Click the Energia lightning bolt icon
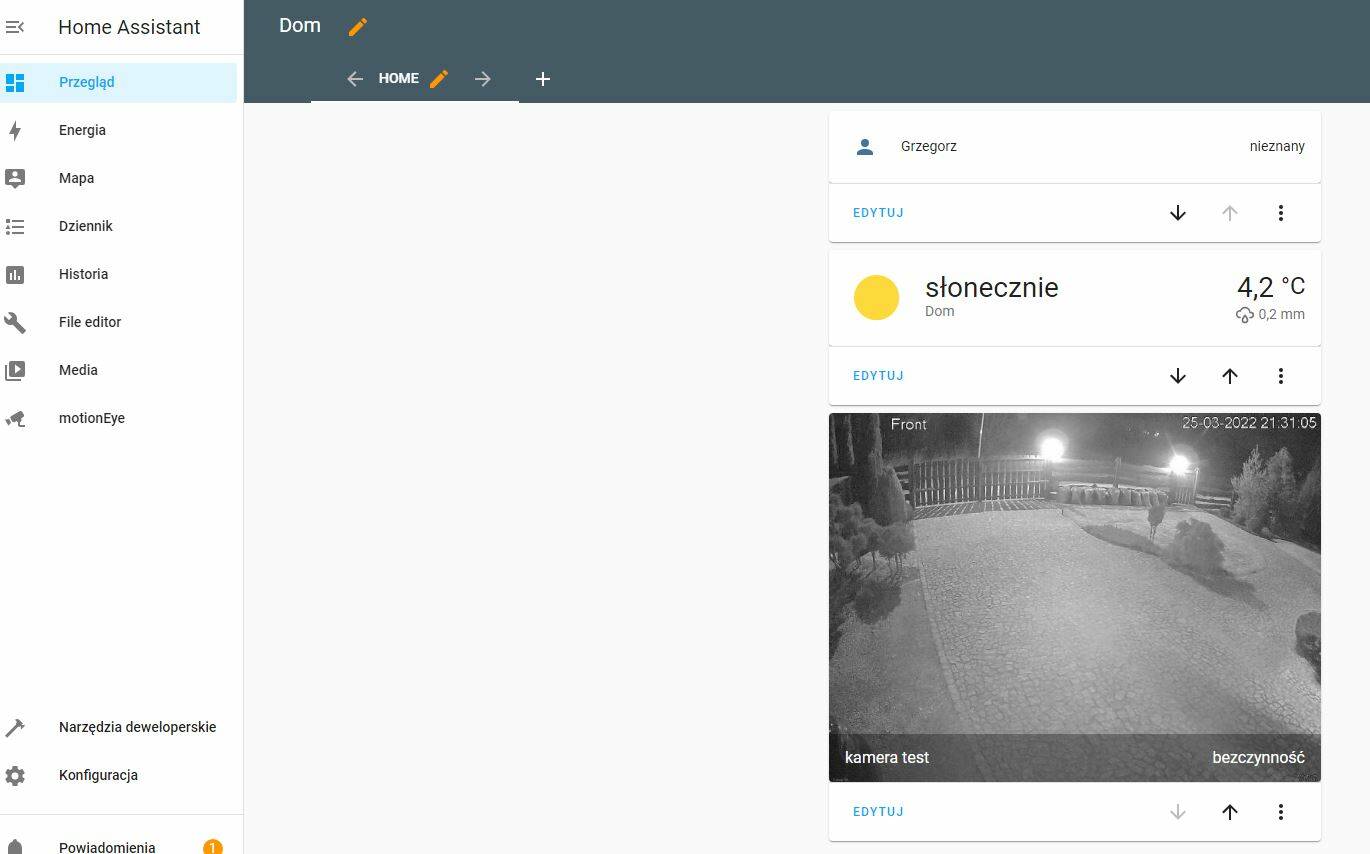This screenshot has height=854, width=1370. click(15, 130)
